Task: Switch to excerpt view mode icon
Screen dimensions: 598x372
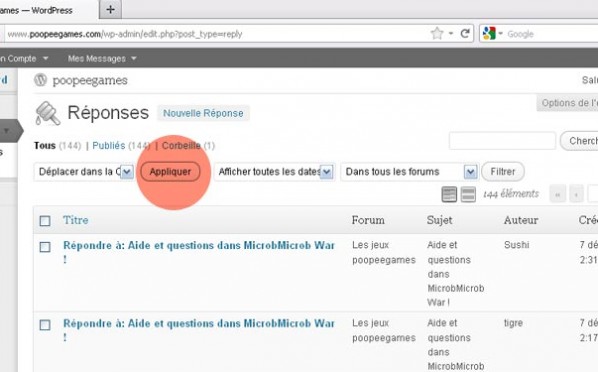Action: click(x=468, y=194)
